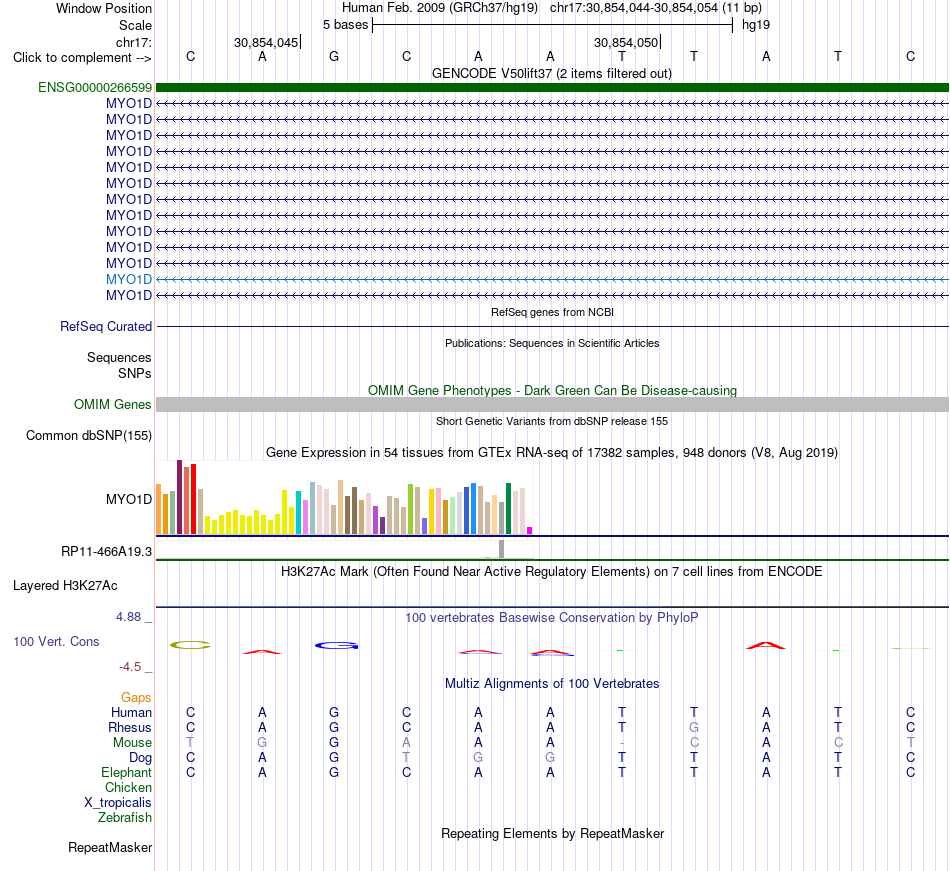This screenshot has width=950, height=871.
Task: Click the 4.88 upper PhyloP scale value
Action: 128,617
